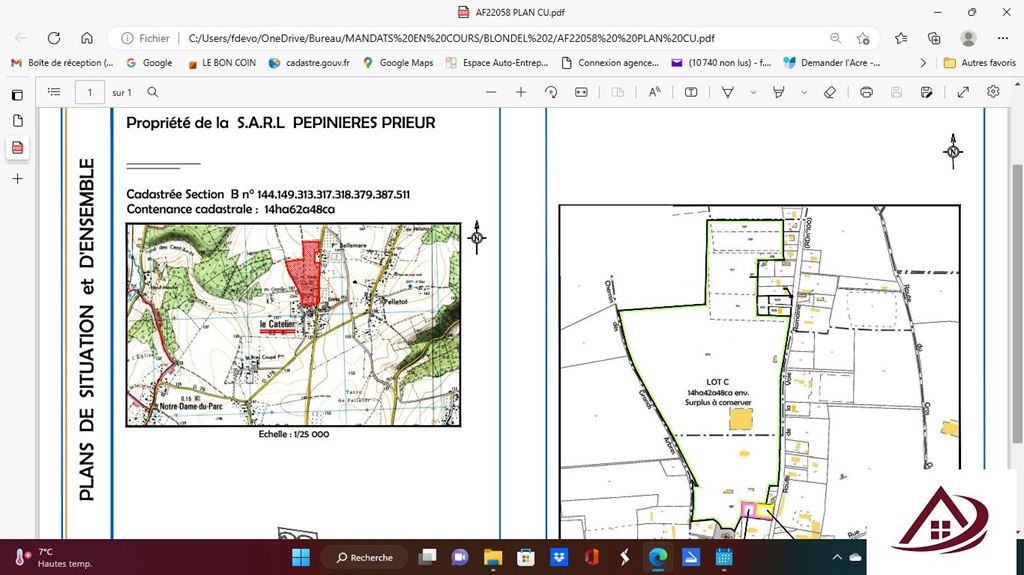
Task: Expand the Highlight options arrow
Action: tap(804, 92)
